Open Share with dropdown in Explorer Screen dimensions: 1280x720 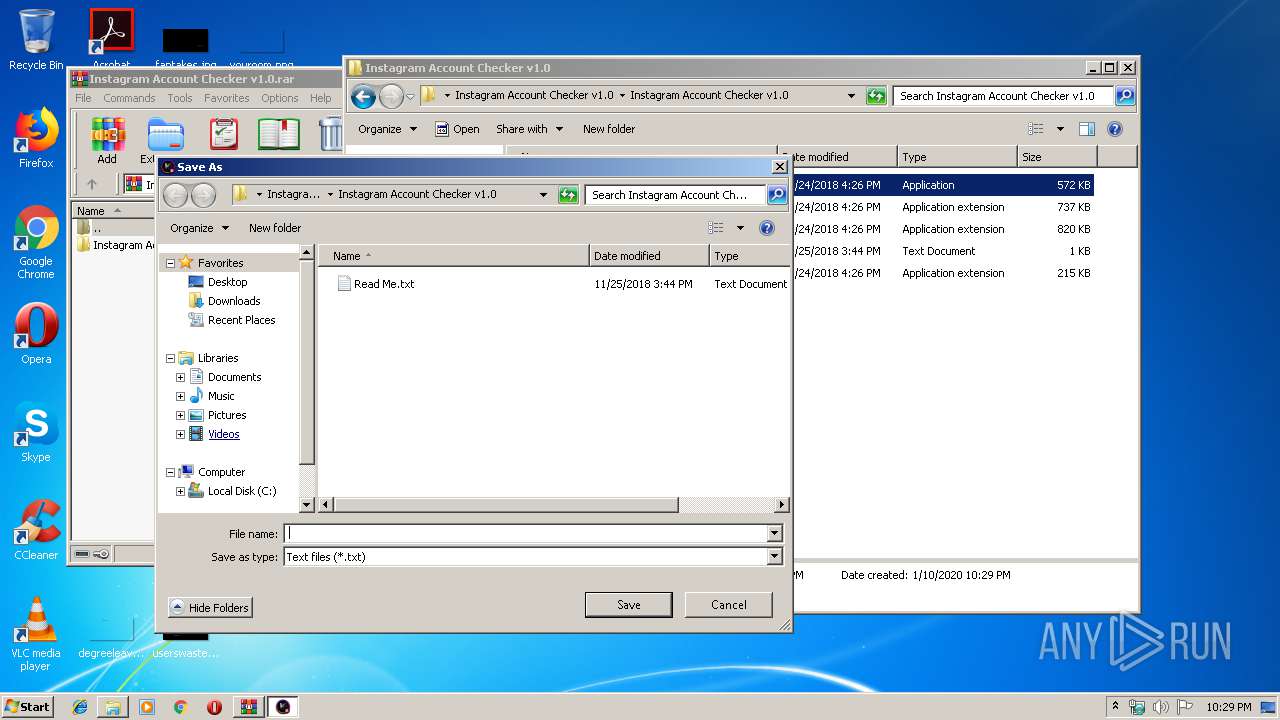[529, 129]
